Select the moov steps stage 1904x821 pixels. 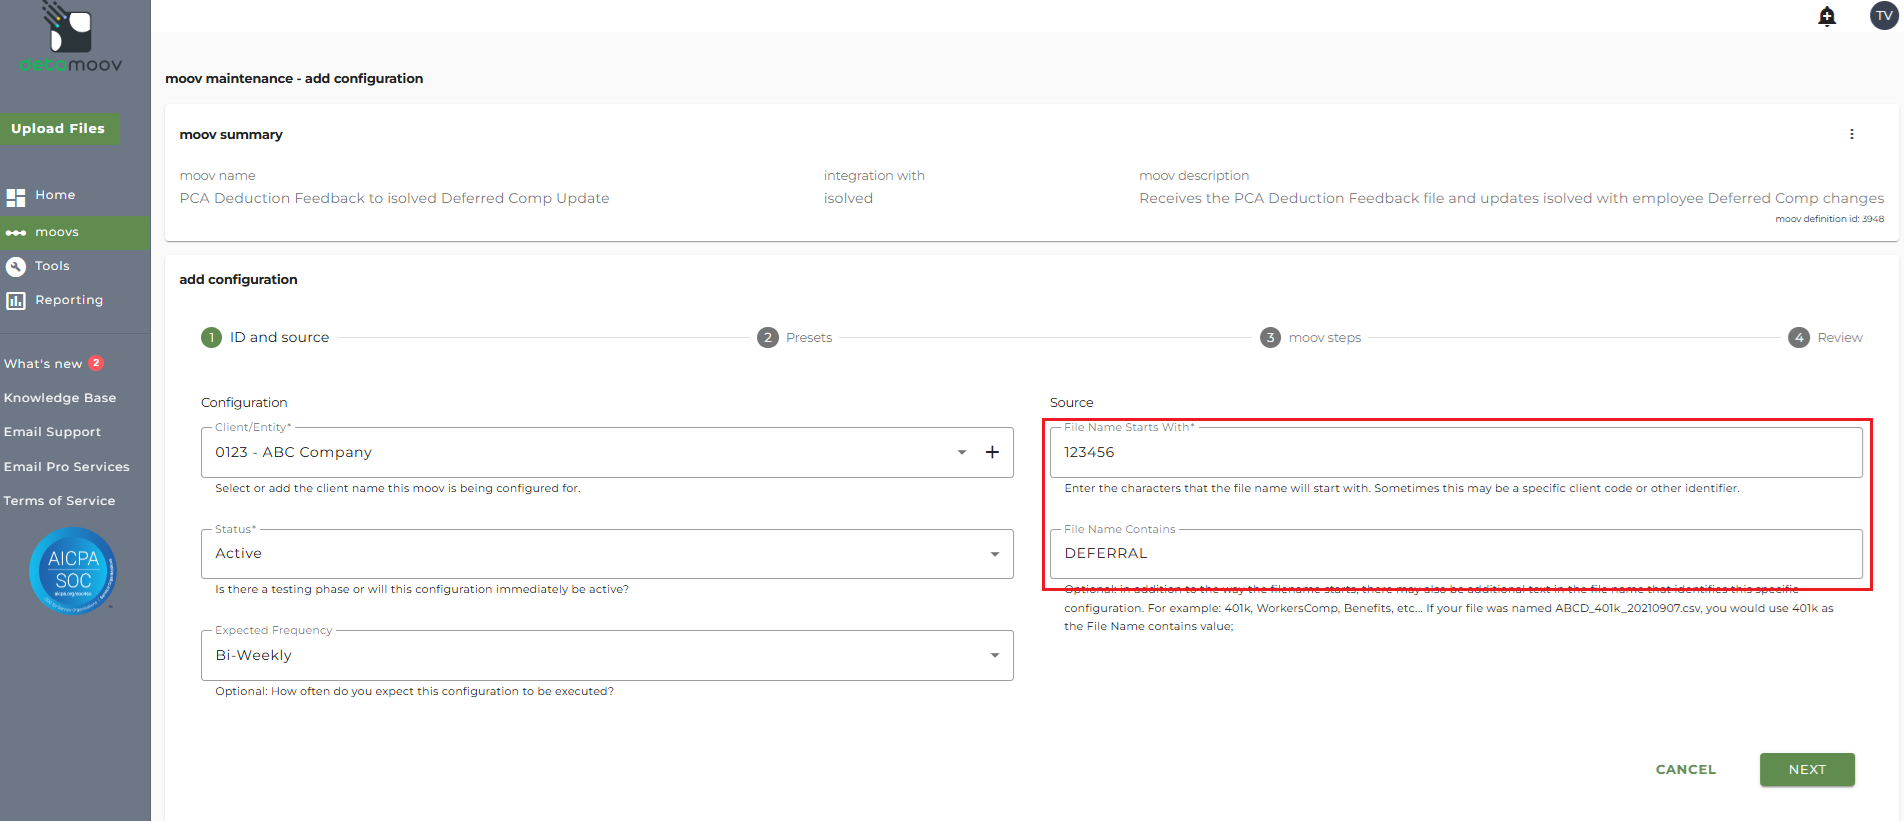1311,338
